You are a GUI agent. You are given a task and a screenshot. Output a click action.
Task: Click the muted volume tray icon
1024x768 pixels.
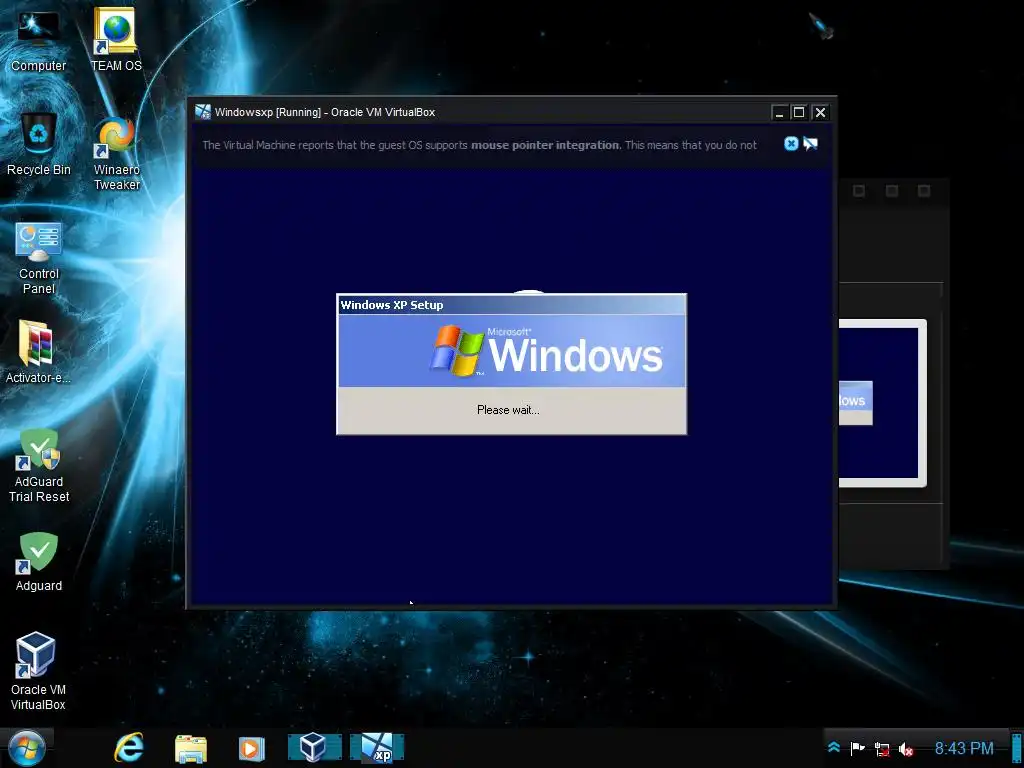tap(906, 749)
